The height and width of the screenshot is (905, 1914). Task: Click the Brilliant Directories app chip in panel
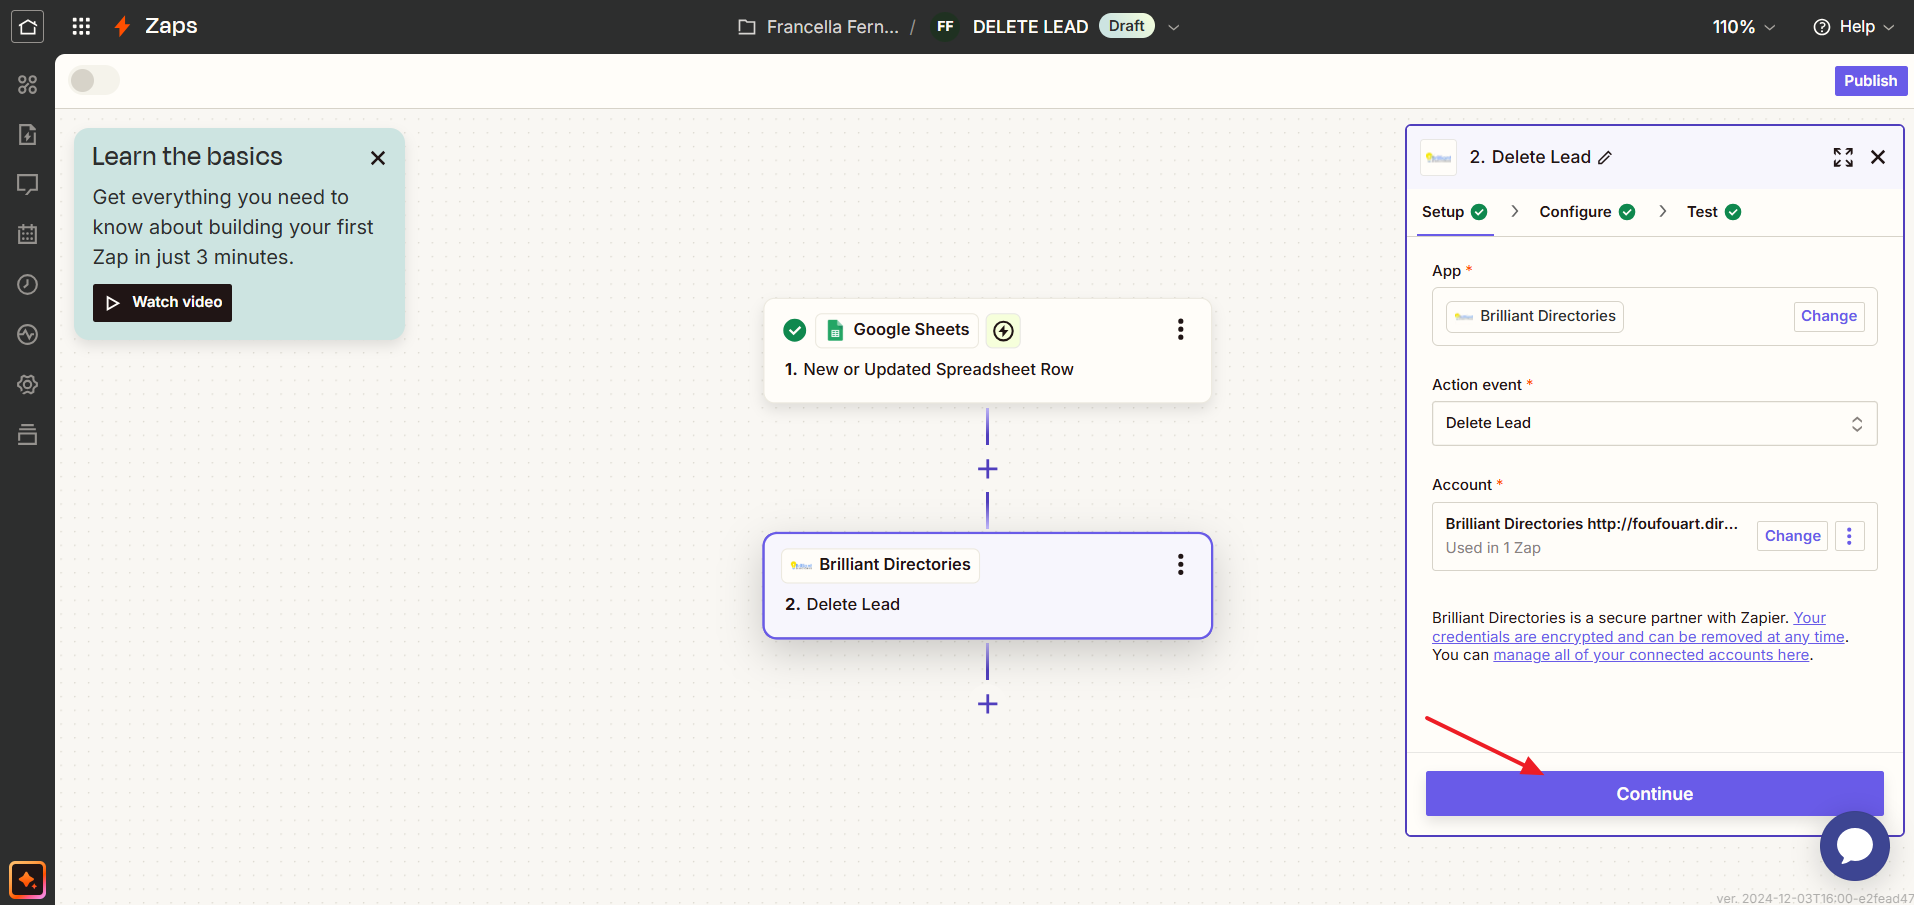[x=1534, y=316]
